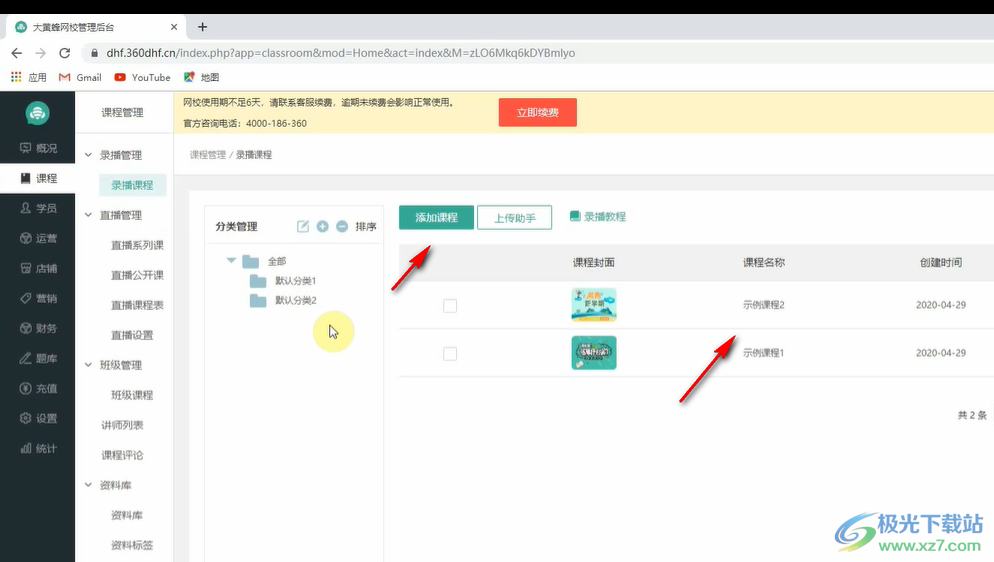Click the 上传助手 button

pyautogui.click(x=514, y=217)
